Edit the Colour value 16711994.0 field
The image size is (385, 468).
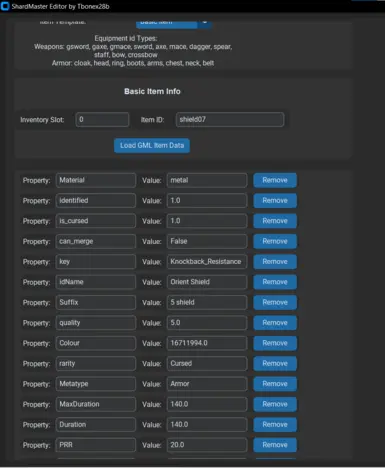click(x=207, y=343)
